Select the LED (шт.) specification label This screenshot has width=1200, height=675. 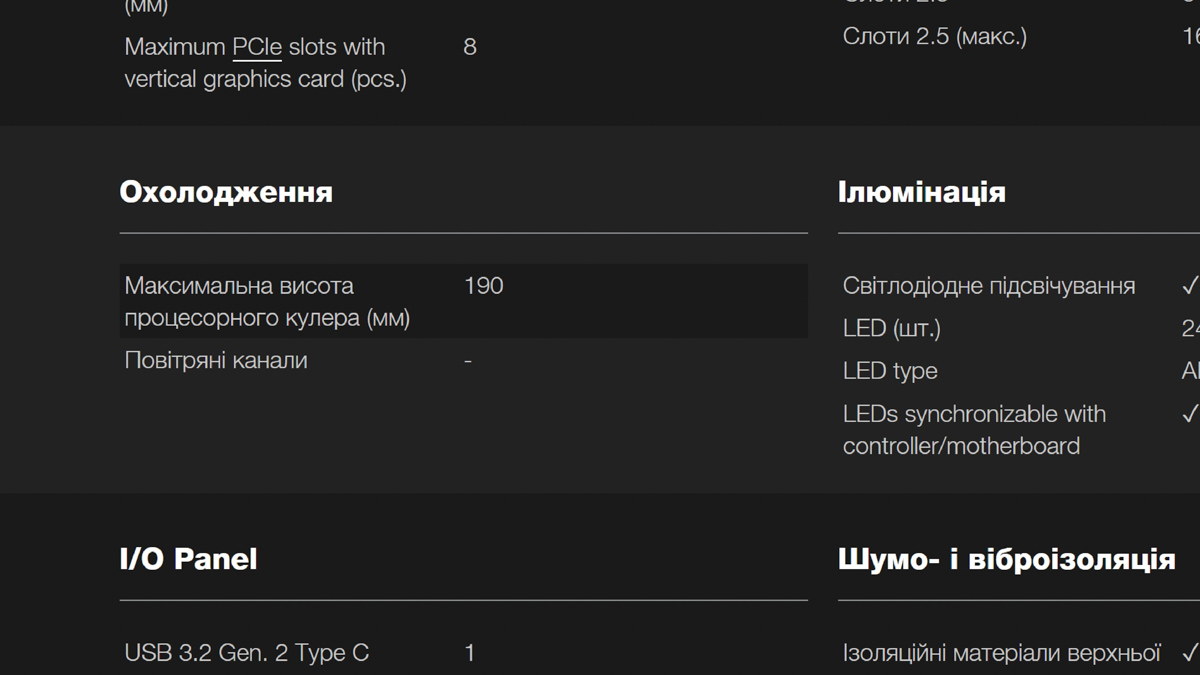pos(892,328)
